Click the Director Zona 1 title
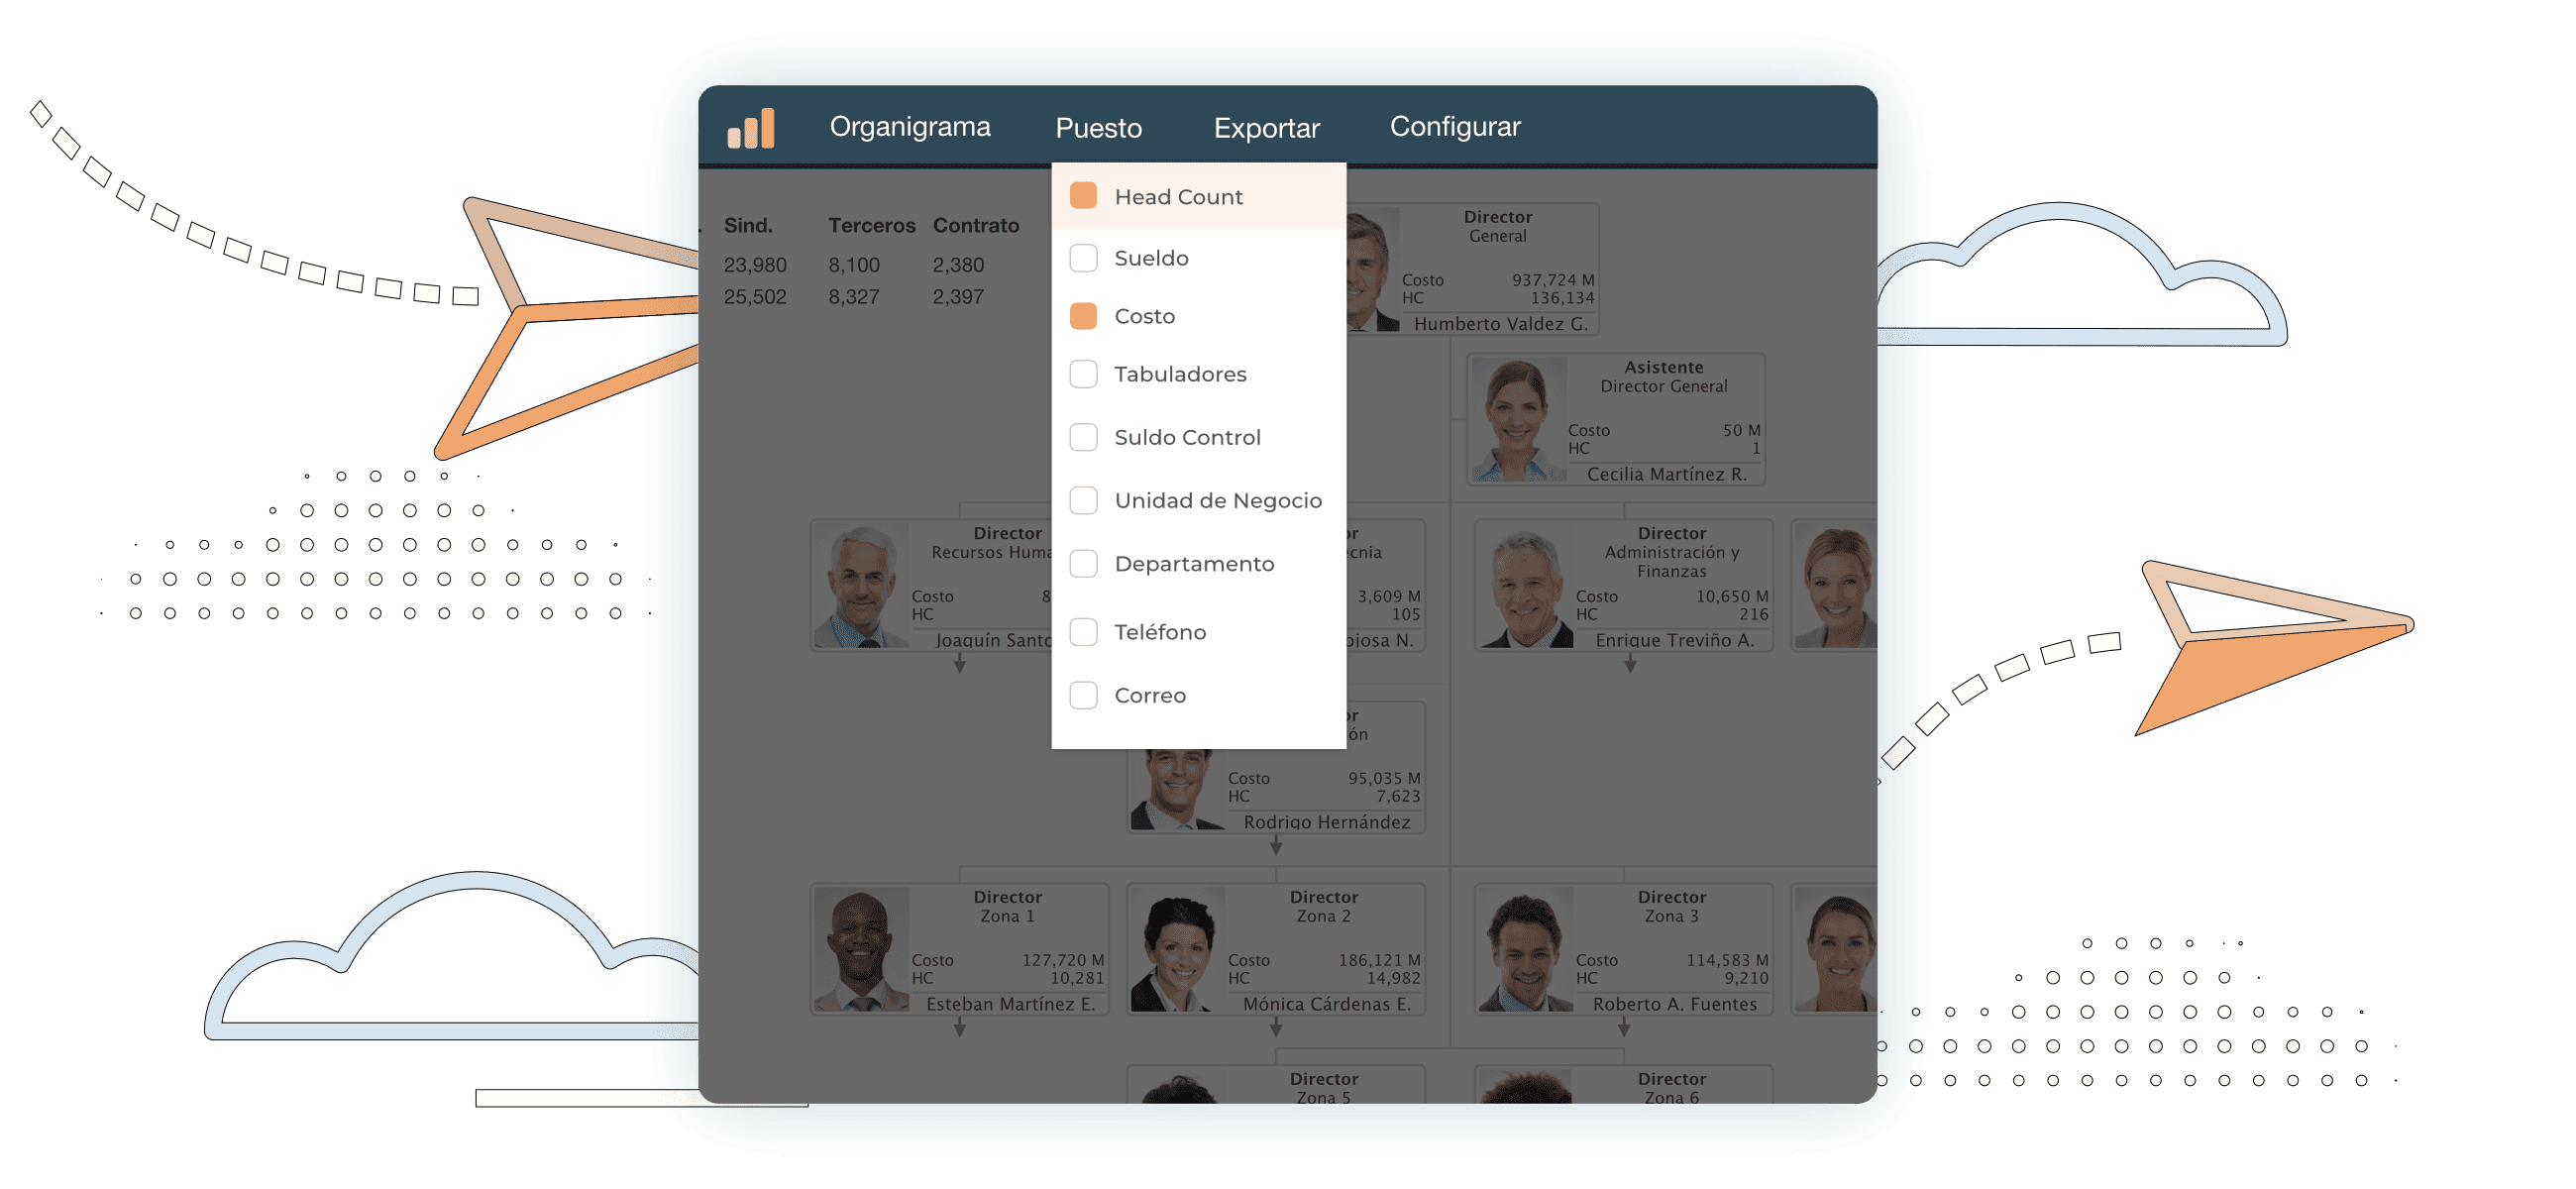The image size is (2576, 1189). pyautogui.click(x=1007, y=907)
